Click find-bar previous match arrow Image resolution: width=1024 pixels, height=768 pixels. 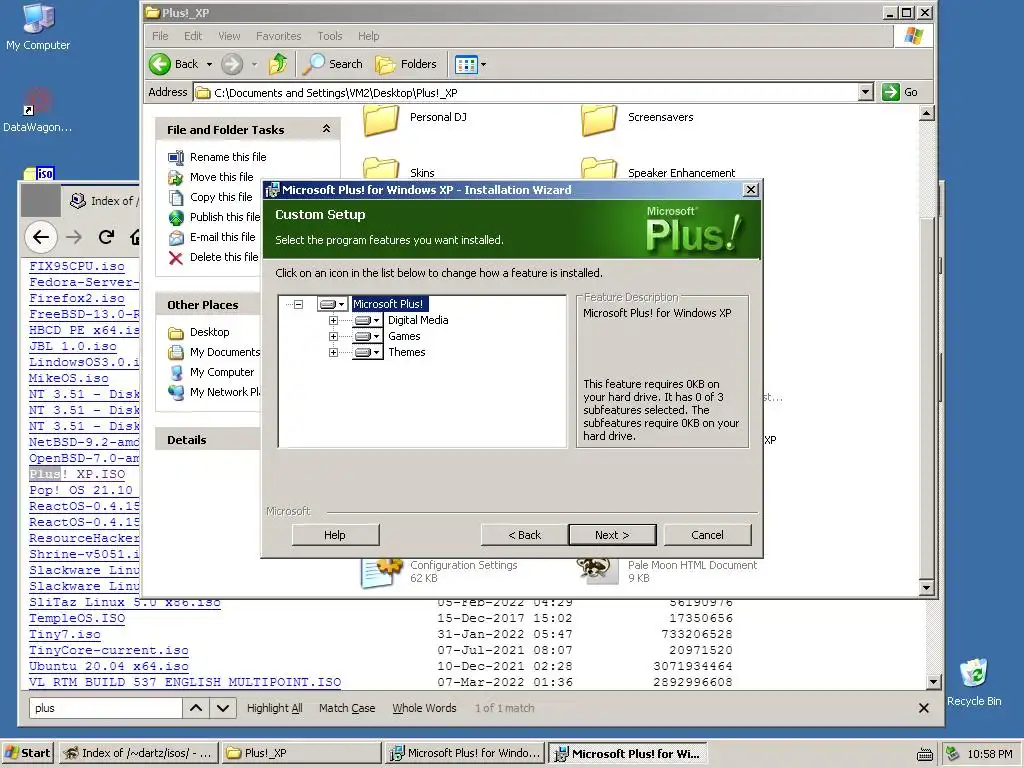[196, 708]
